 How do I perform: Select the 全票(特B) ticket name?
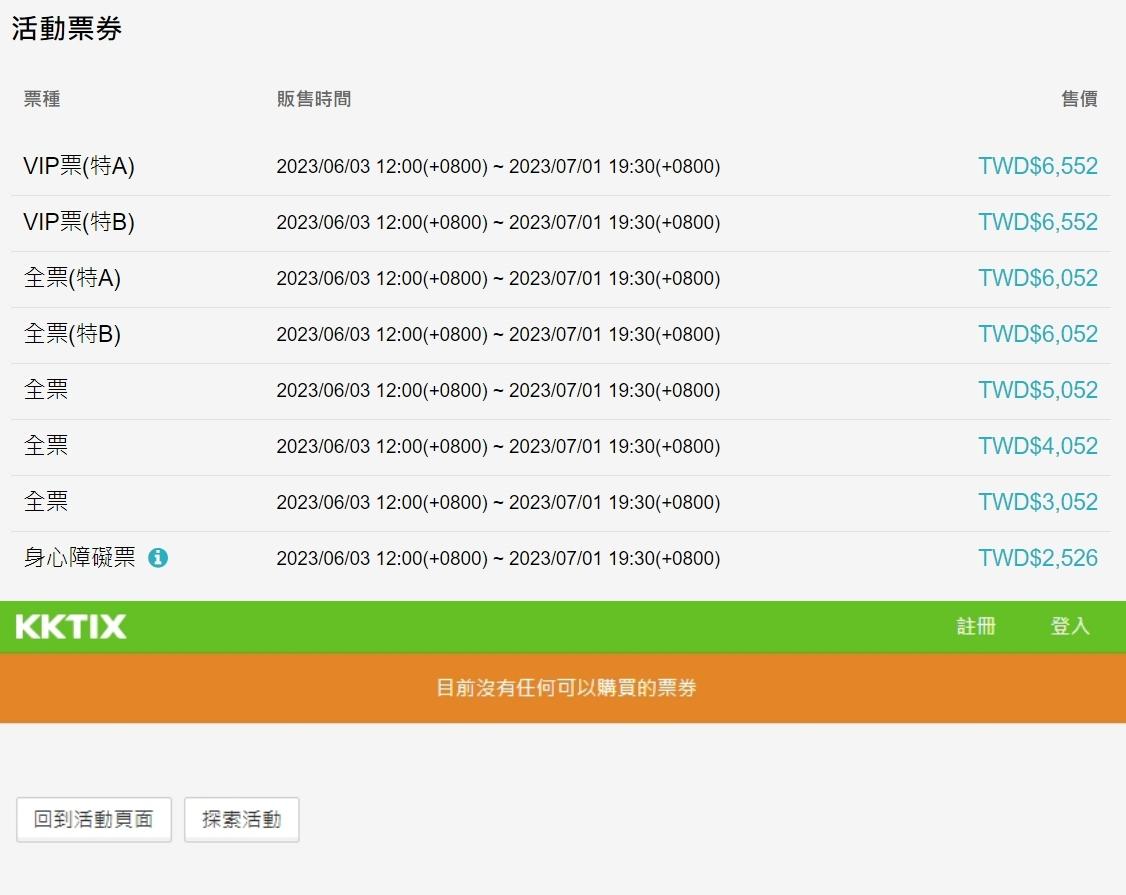click(x=72, y=334)
